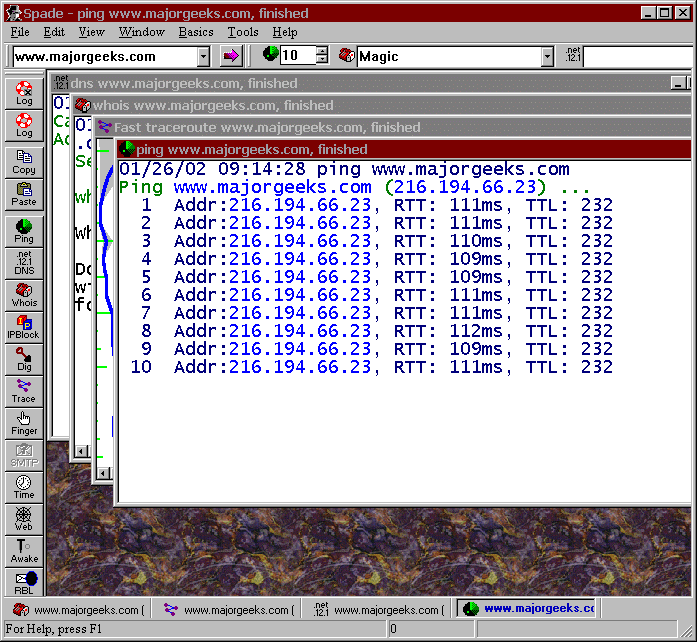Click the ping header line 01/26/02 09:14:28
Image resolution: width=697 pixels, height=642 pixels.
(344, 169)
